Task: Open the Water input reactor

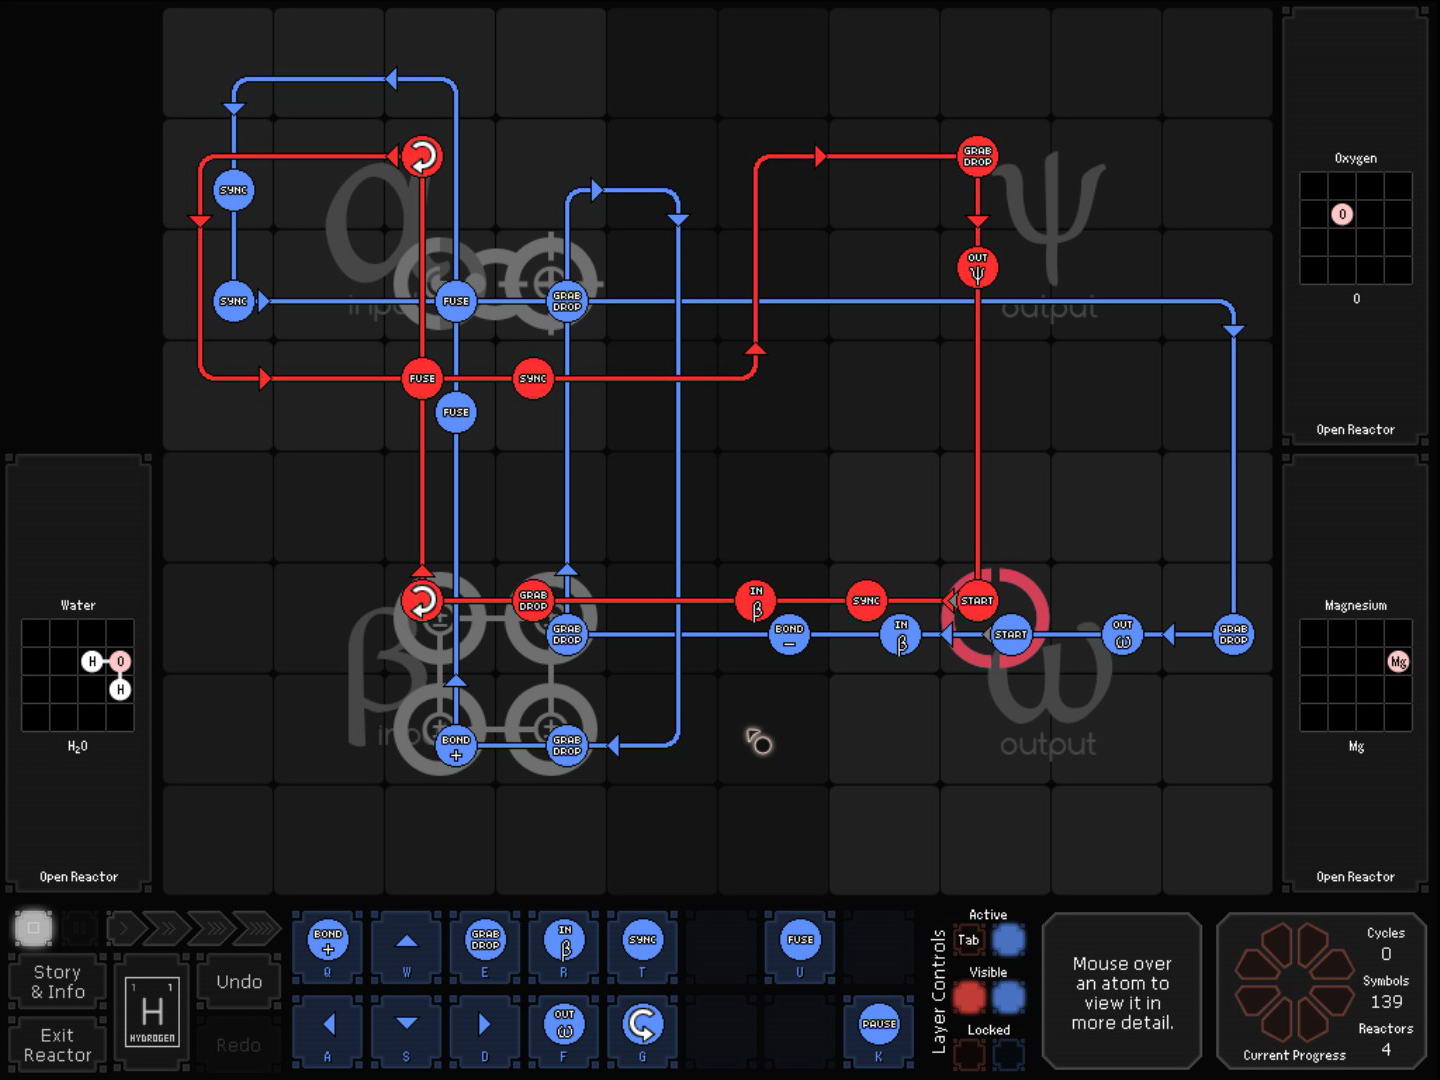Action: click(78, 877)
